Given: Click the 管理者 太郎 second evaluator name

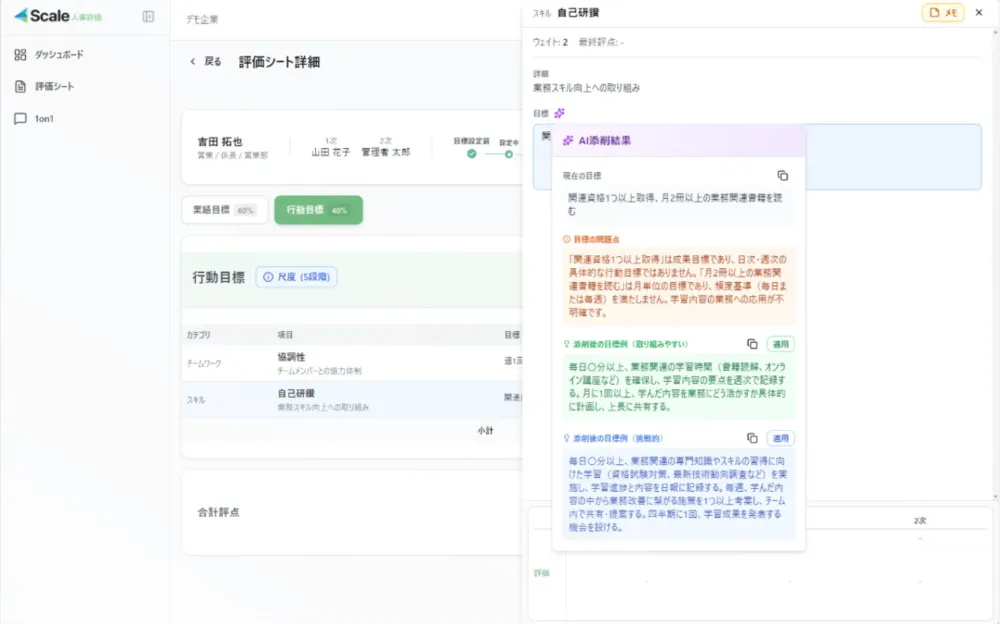Looking at the screenshot, I should pyautogui.click(x=386, y=152).
